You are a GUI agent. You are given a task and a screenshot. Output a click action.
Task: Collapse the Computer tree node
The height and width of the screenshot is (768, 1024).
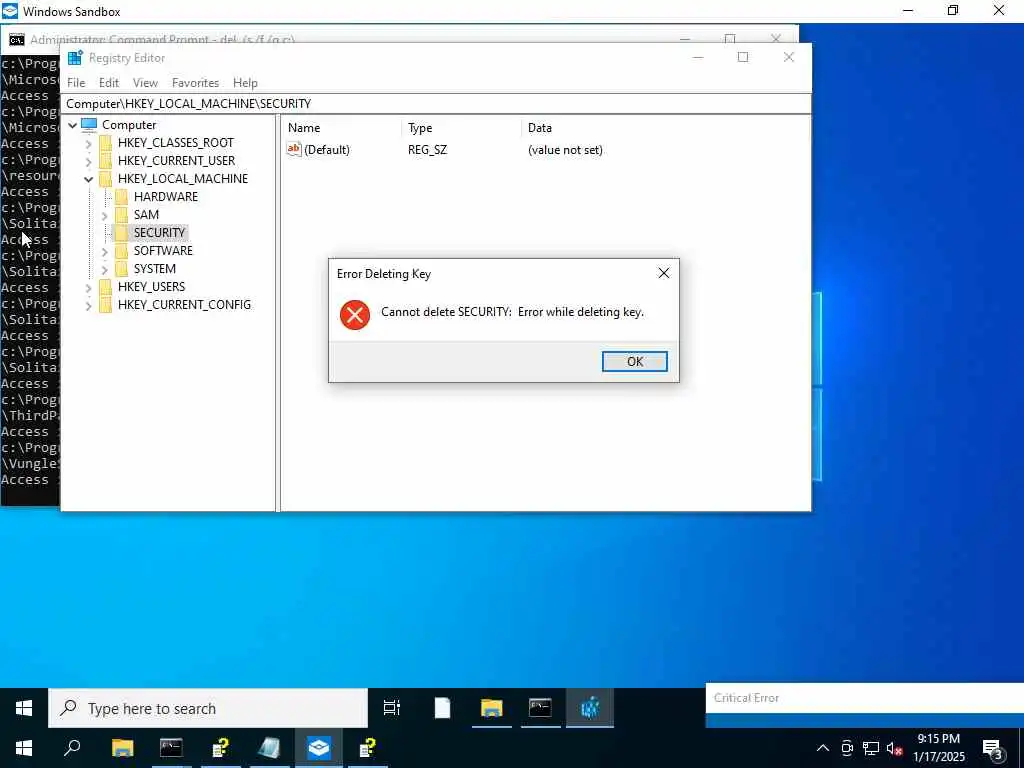click(72, 125)
